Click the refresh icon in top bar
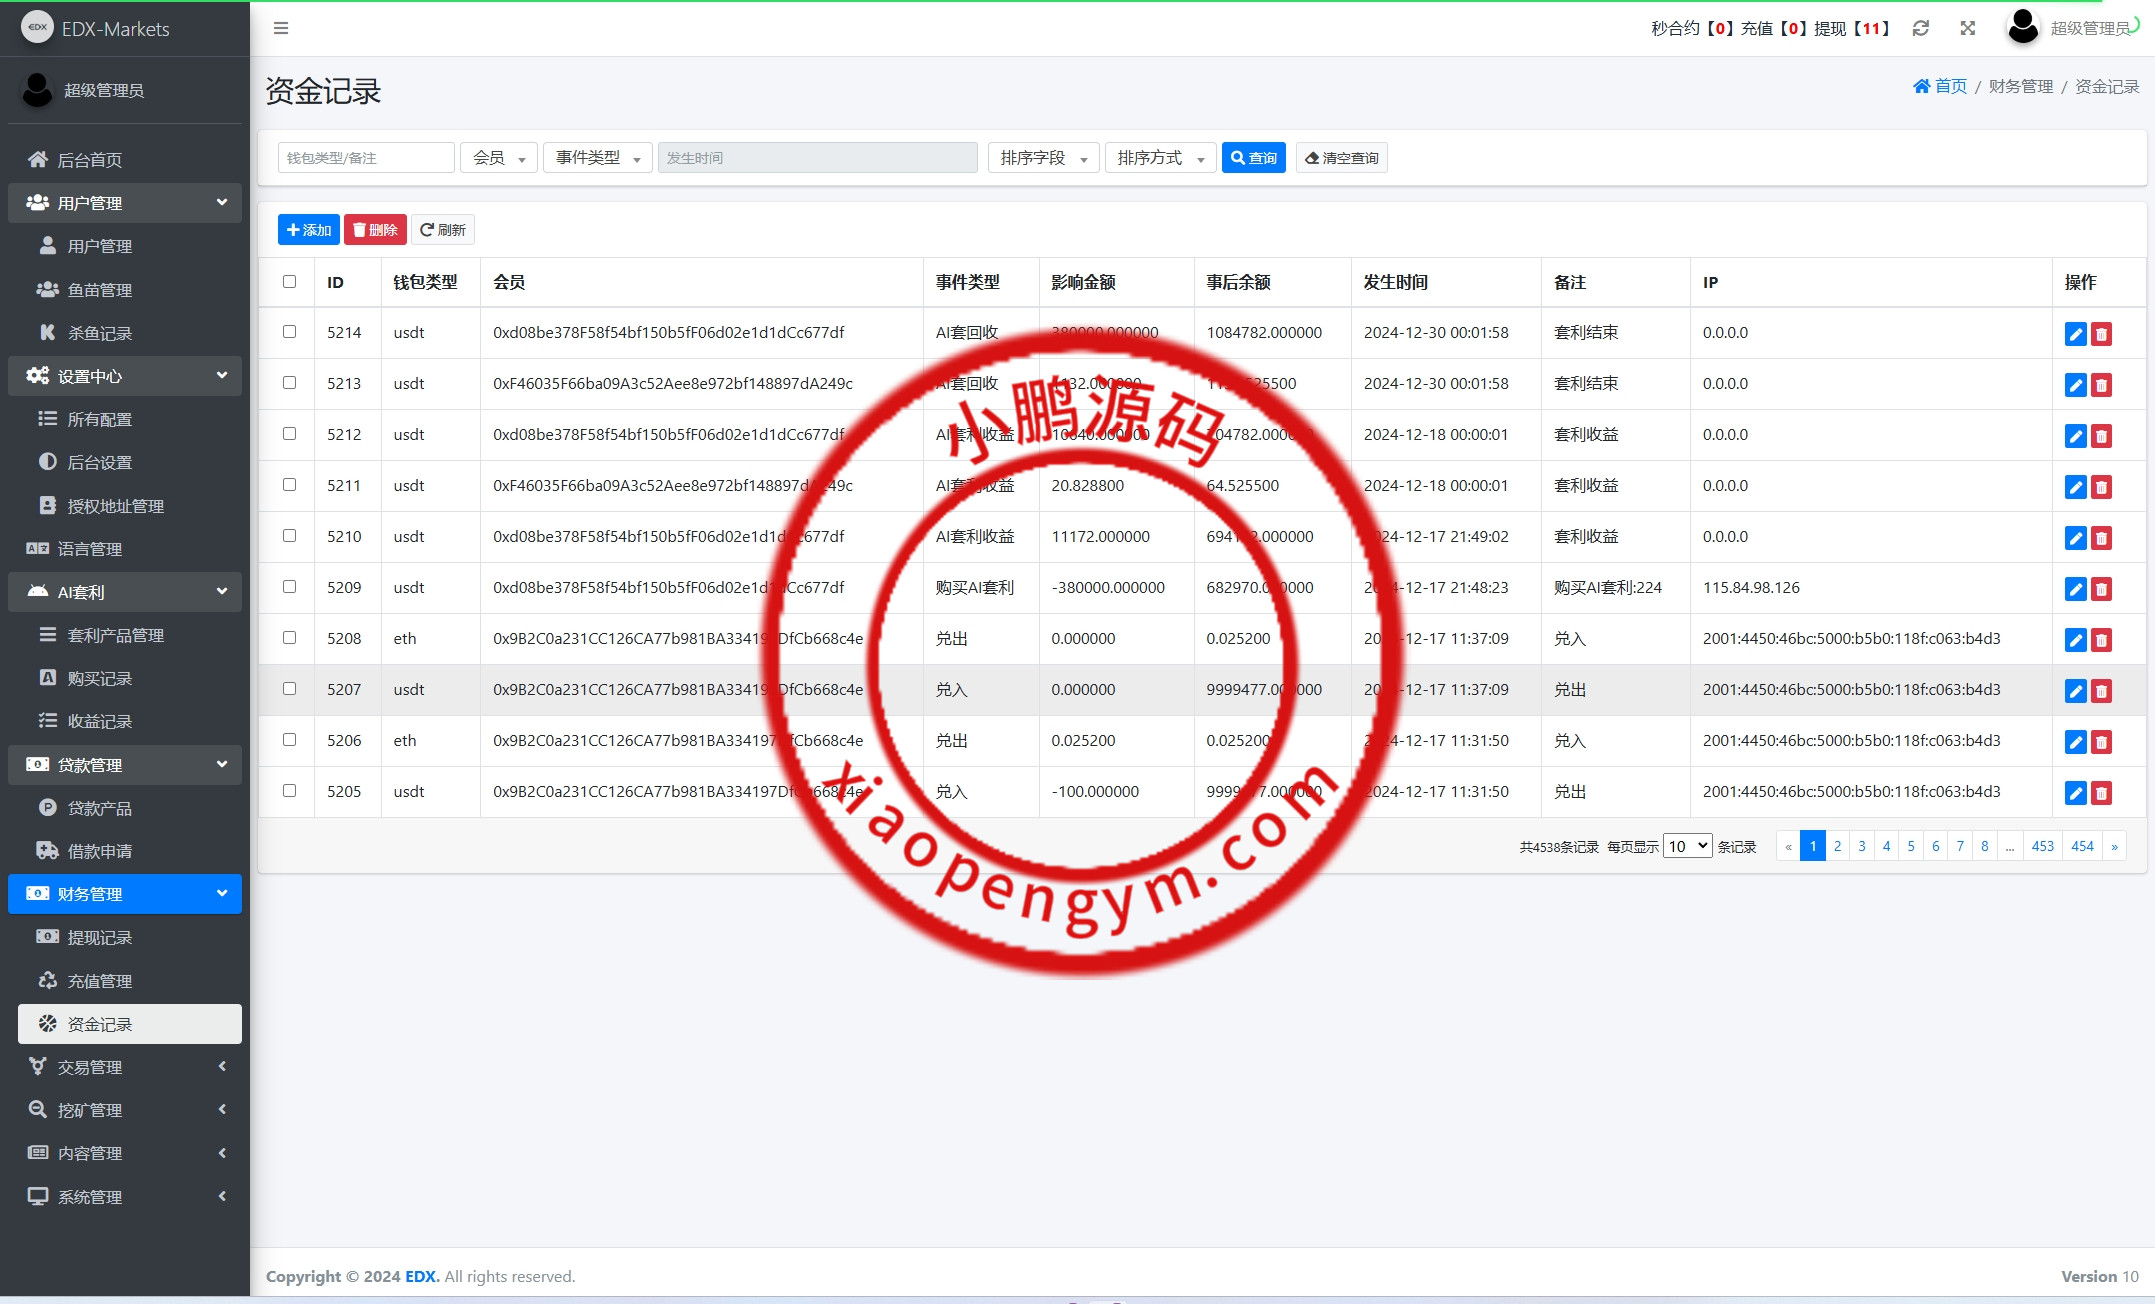The height and width of the screenshot is (1304, 2155). (x=1920, y=28)
